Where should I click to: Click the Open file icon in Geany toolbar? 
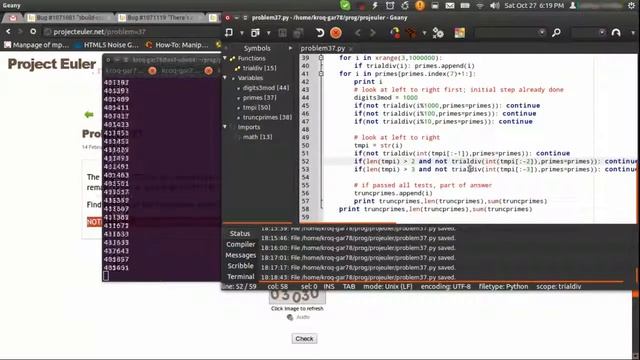[256, 32]
